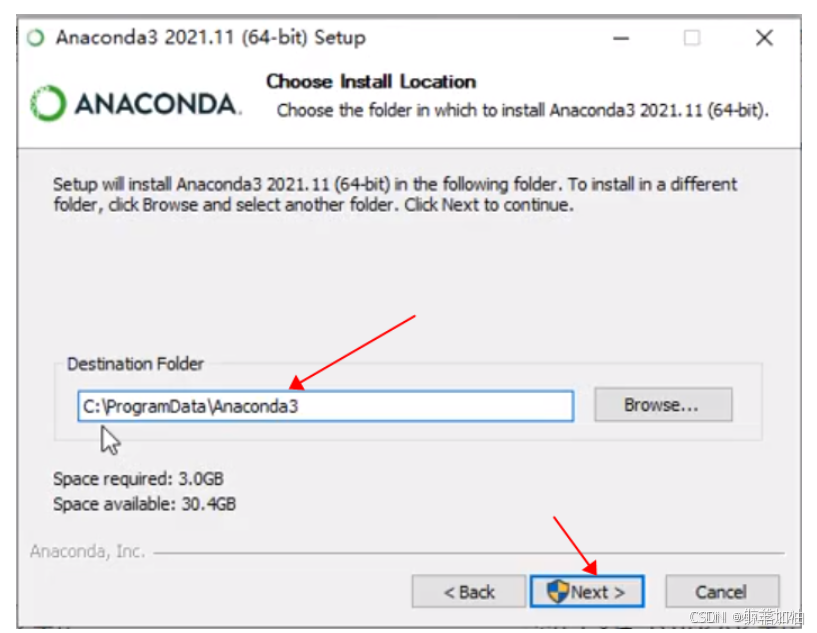Click the Anaconda ring icon in title bar
The width and height of the screenshot is (817, 633).
coord(35,38)
